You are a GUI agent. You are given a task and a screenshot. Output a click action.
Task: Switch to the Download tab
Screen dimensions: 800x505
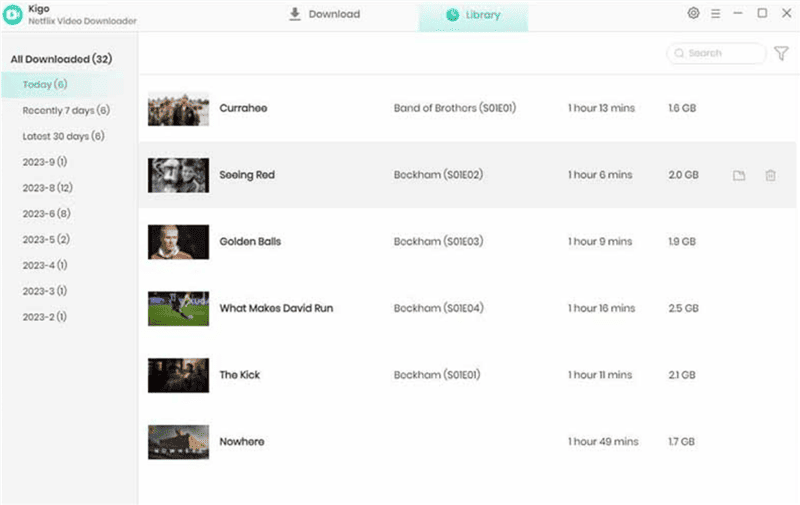pyautogui.click(x=324, y=14)
